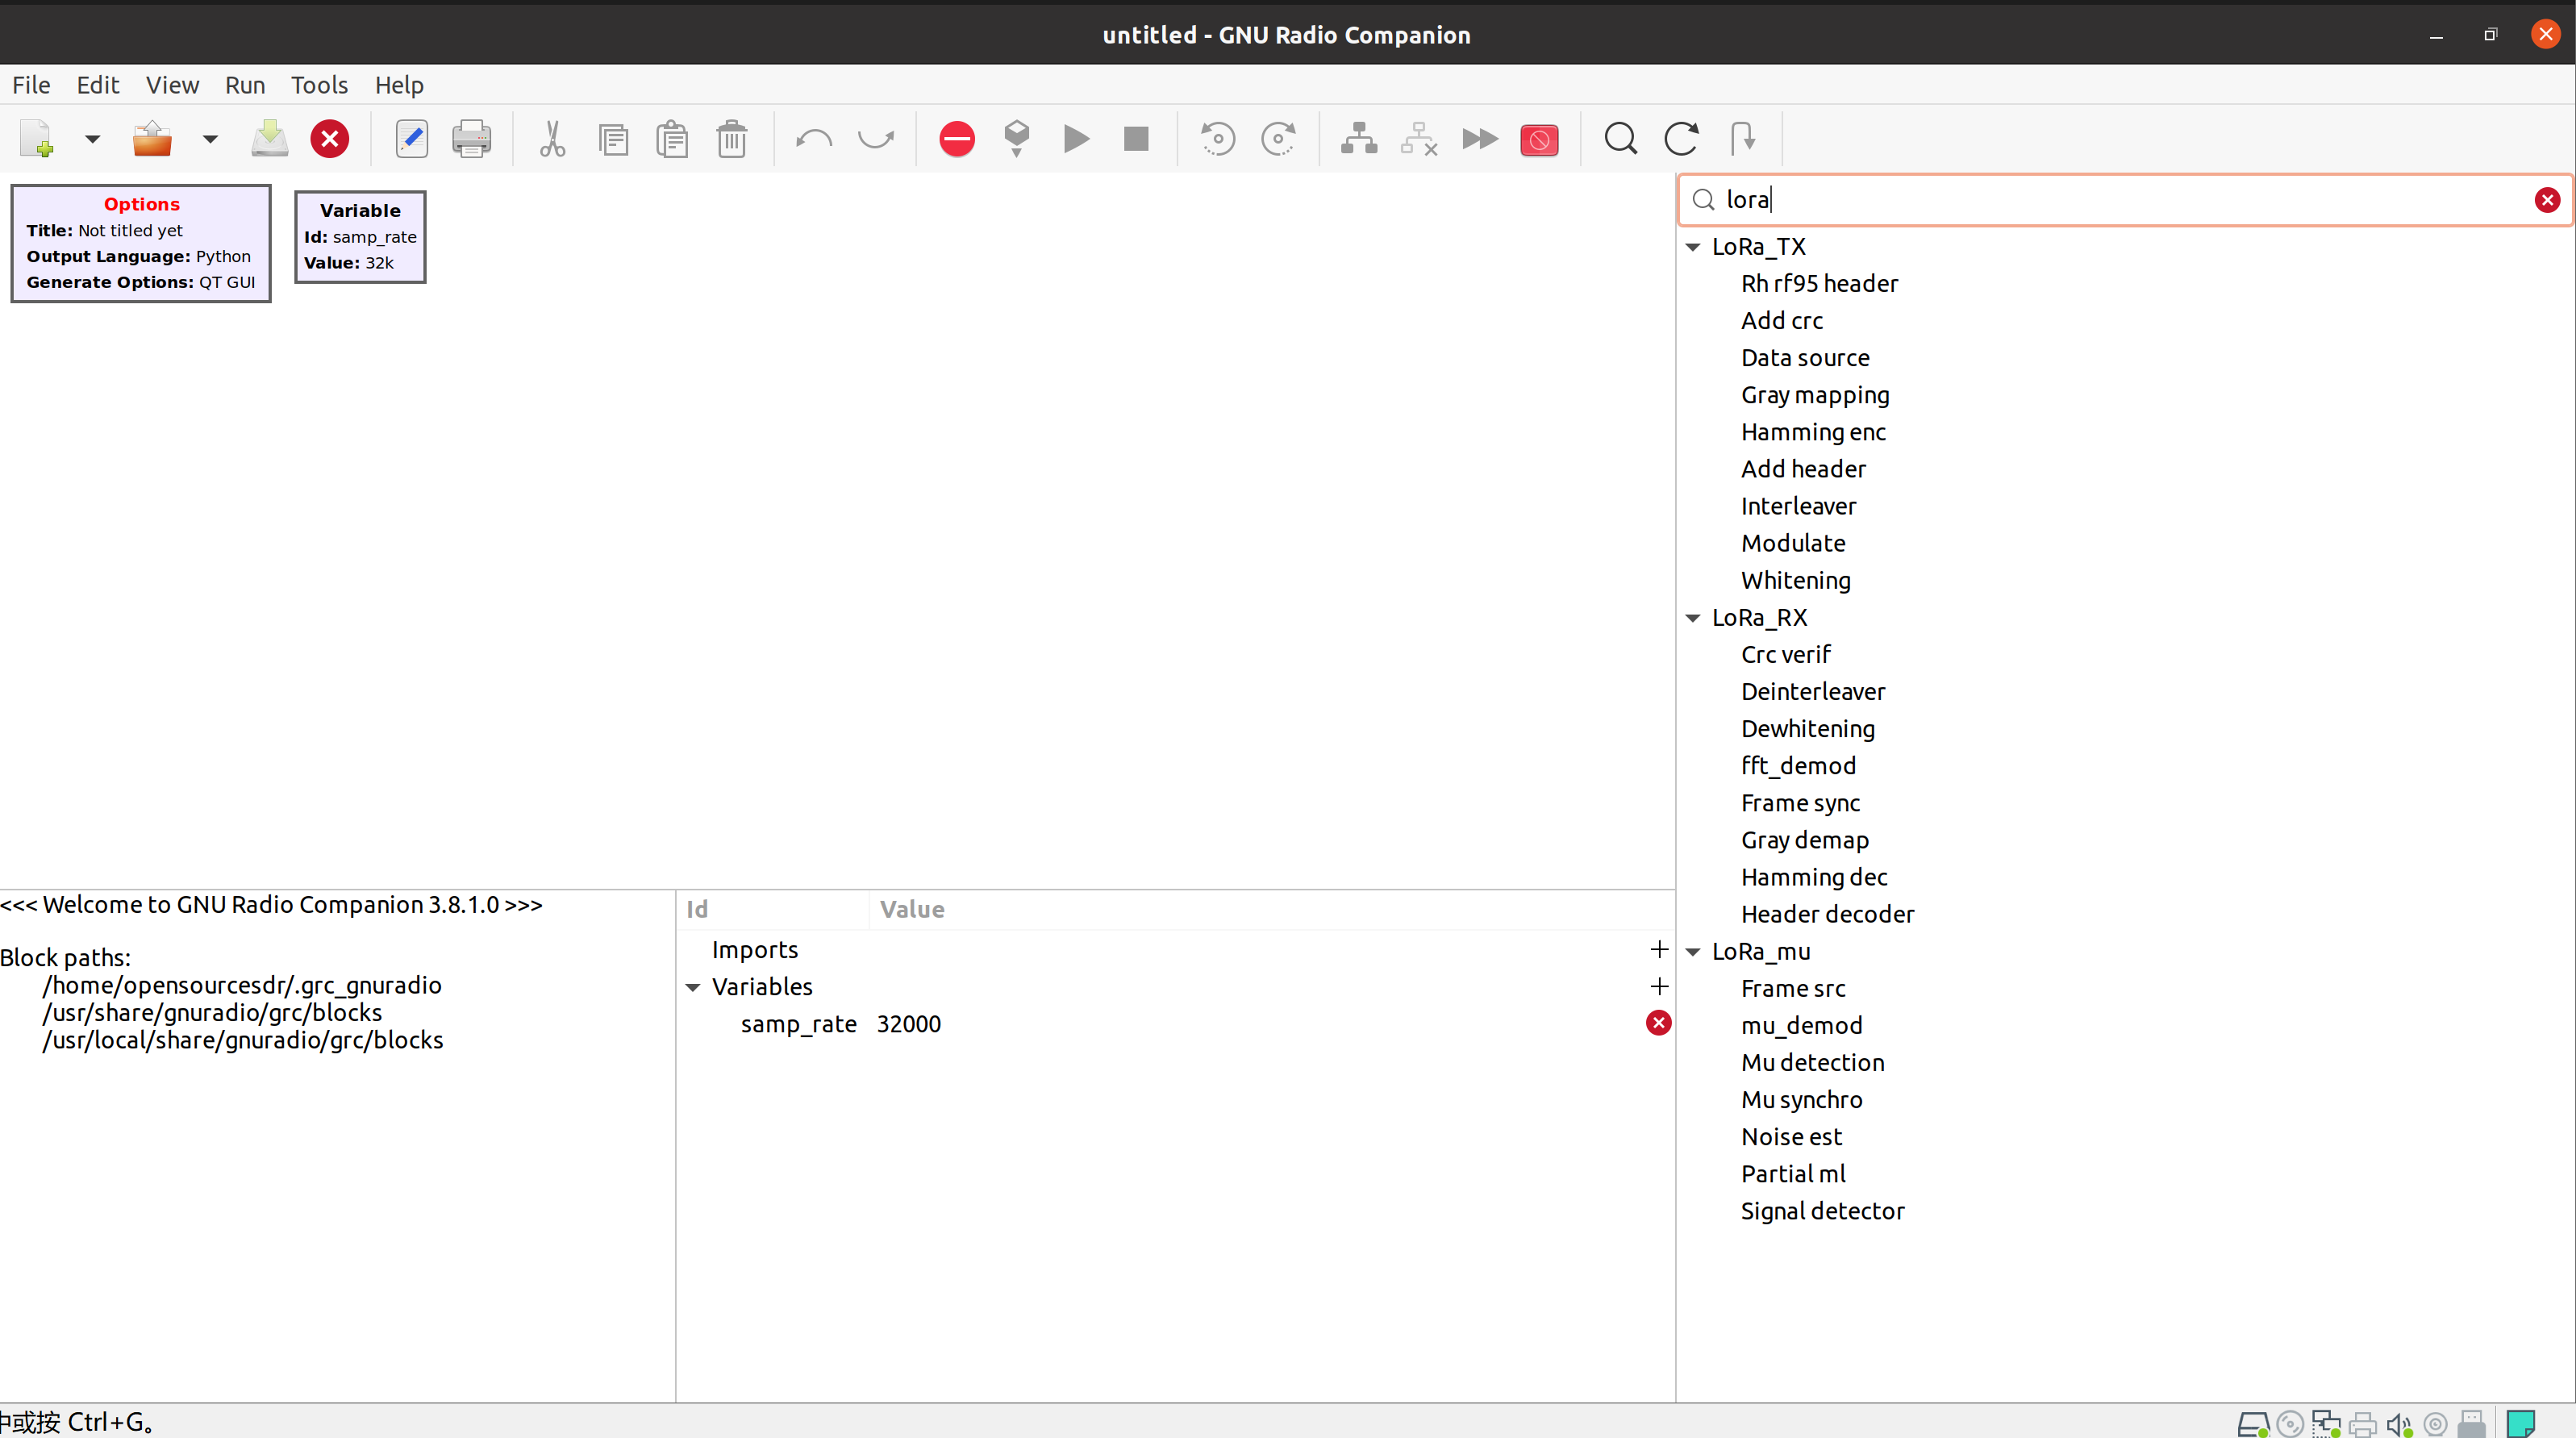Screen dimensions: 2576x1438
Task: Click the Generate flow graph icon
Action: click(1016, 139)
